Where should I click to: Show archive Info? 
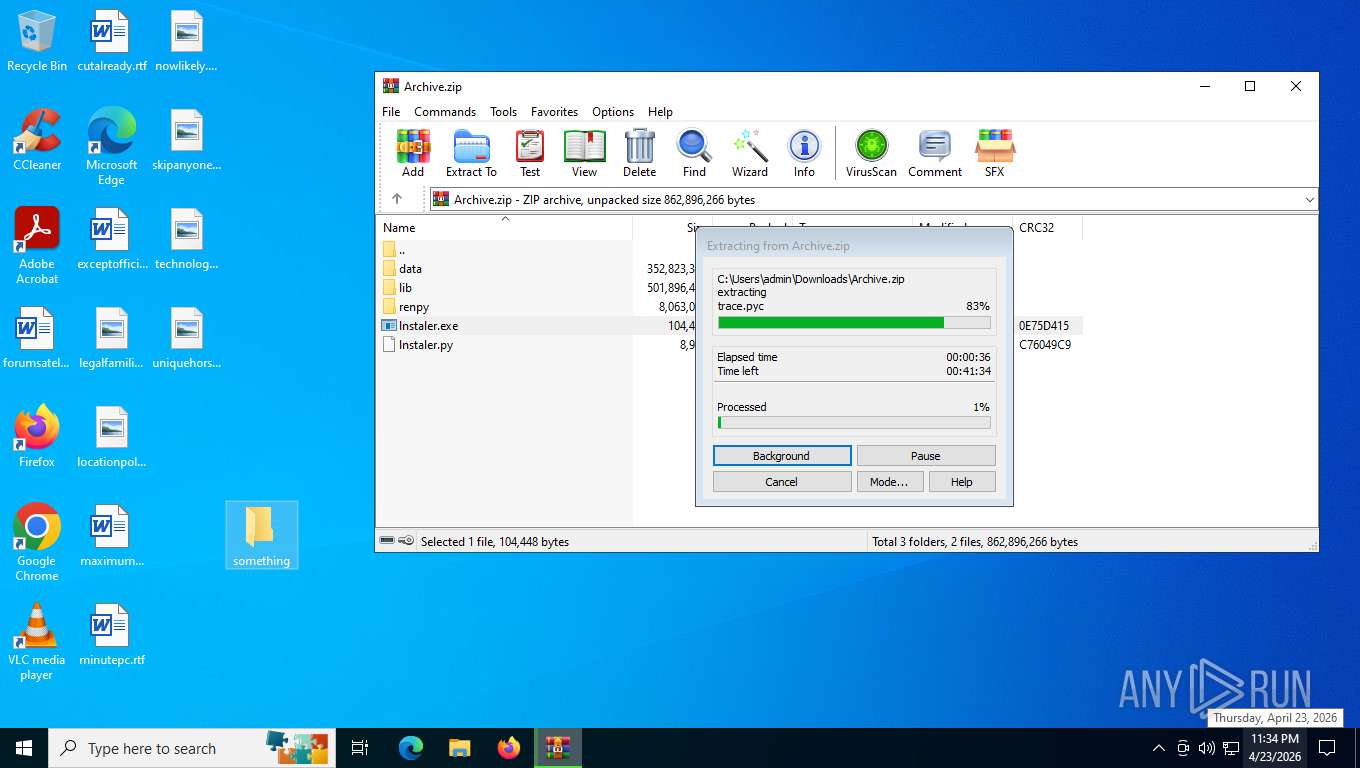pyautogui.click(x=804, y=153)
